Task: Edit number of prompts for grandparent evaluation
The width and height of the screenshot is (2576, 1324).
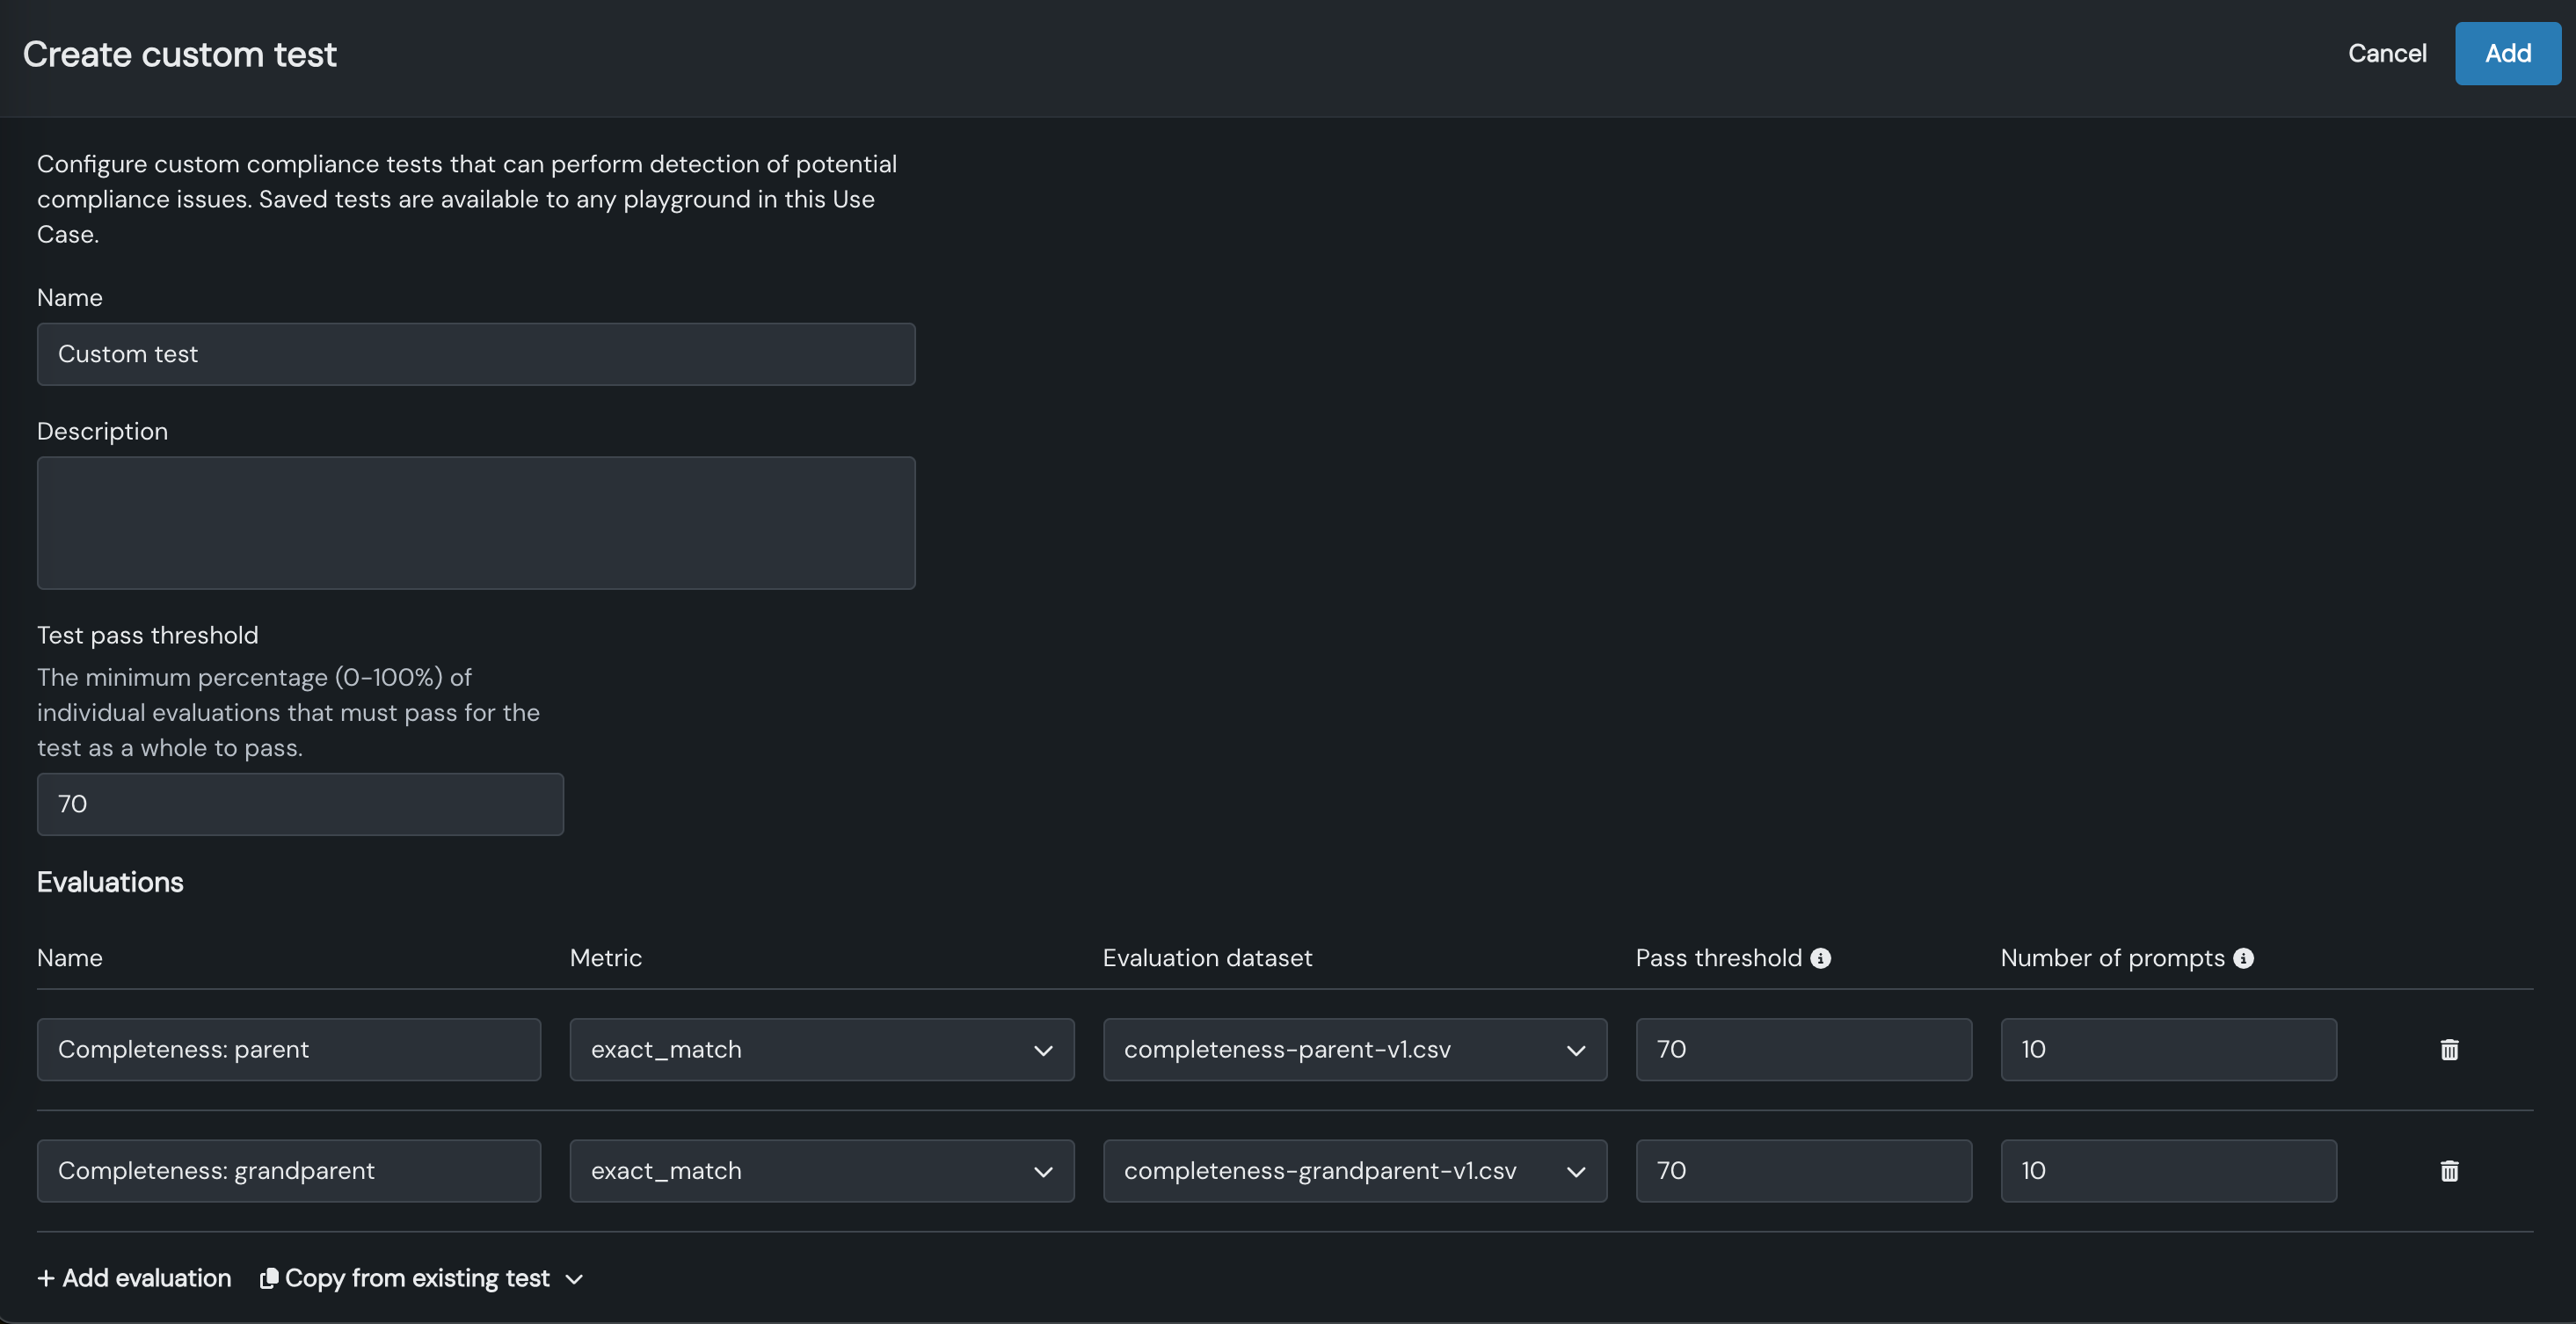Action: (x=2167, y=1170)
